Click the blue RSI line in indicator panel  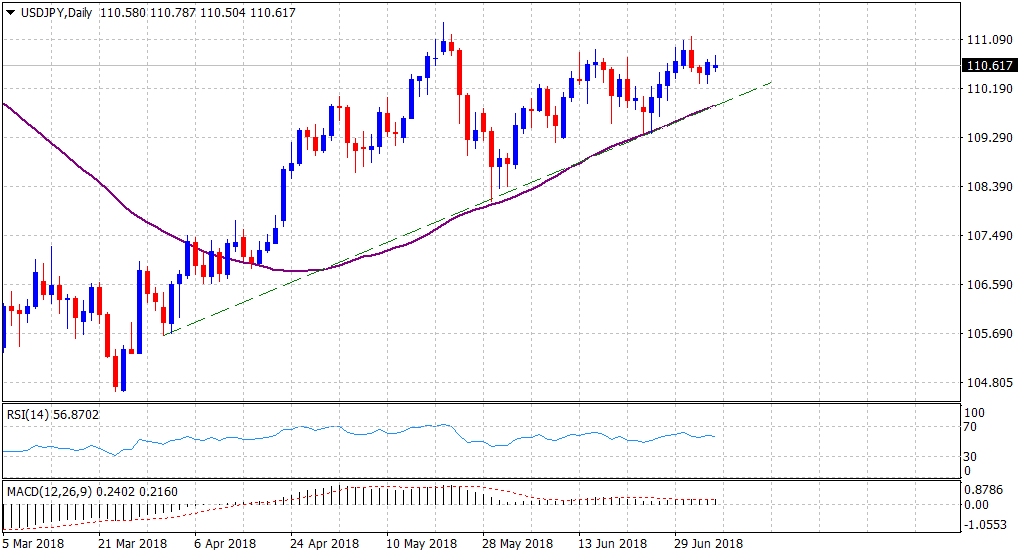pyautogui.click(x=300, y=431)
